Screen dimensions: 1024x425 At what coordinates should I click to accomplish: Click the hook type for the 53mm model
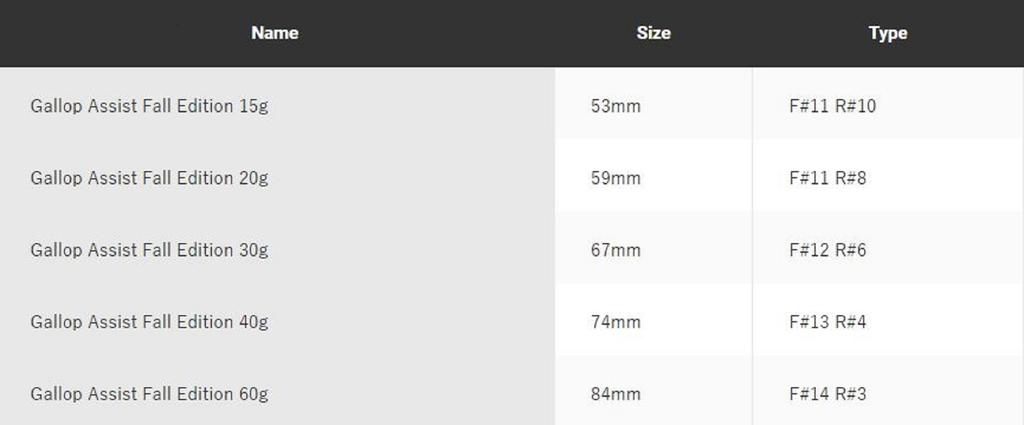click(832, 106)
